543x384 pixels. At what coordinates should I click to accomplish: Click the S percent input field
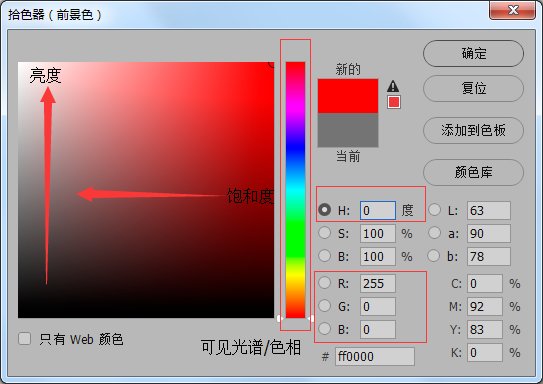(x=378, y=233)
